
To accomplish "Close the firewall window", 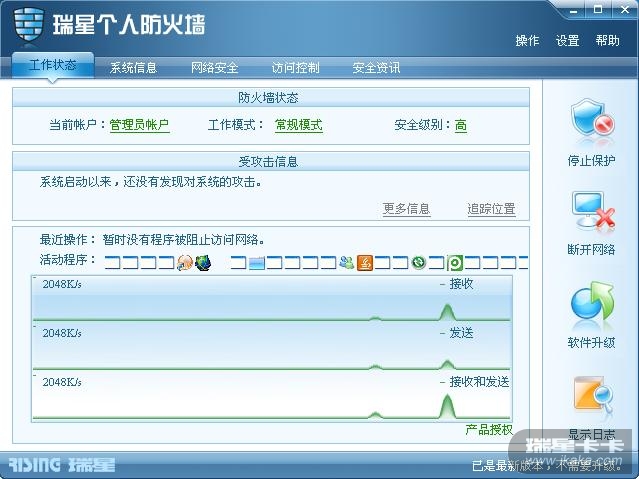I will [625, 9].
